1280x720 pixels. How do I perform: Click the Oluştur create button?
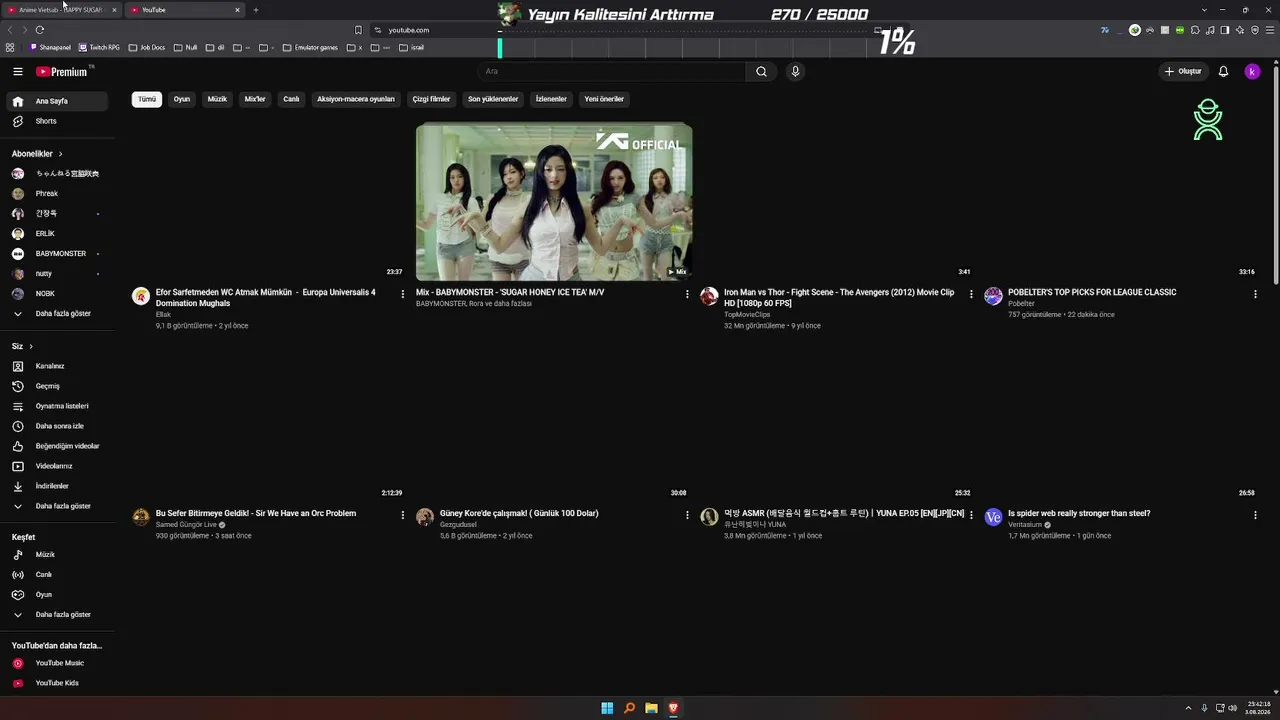point(1182,71)
